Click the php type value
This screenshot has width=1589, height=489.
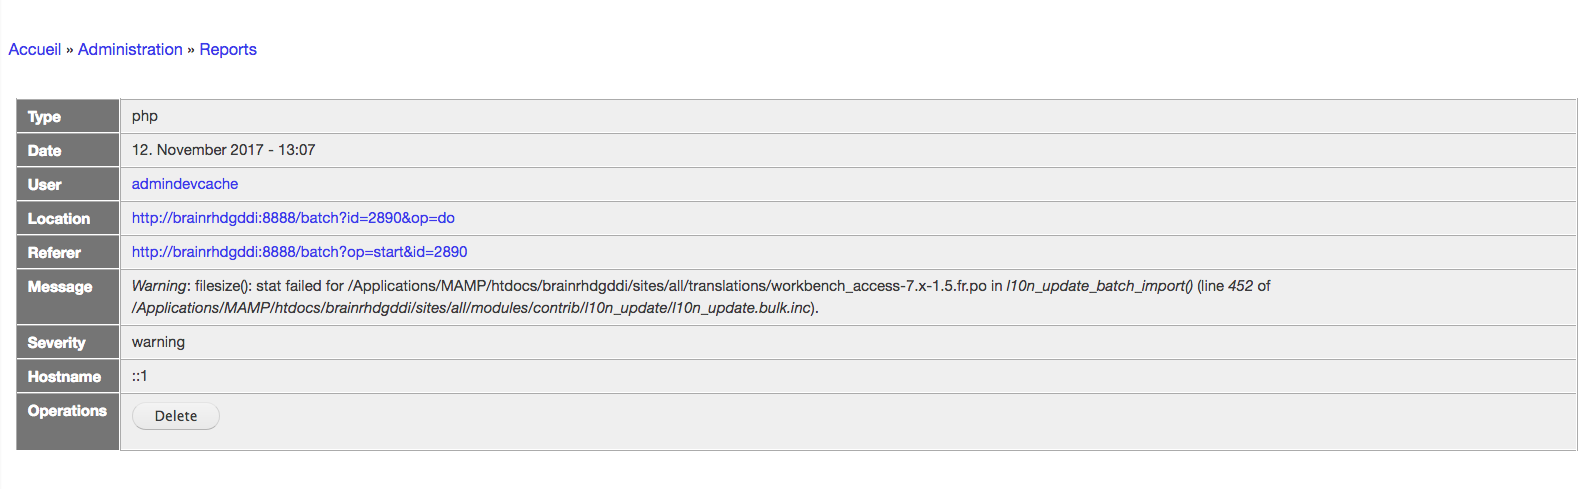[145, 116]
